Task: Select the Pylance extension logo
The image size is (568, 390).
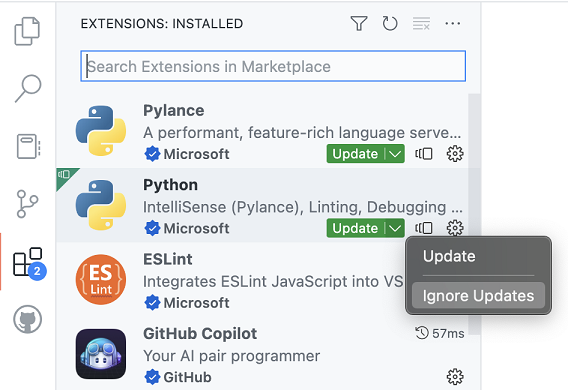Action: coord(101,131)
